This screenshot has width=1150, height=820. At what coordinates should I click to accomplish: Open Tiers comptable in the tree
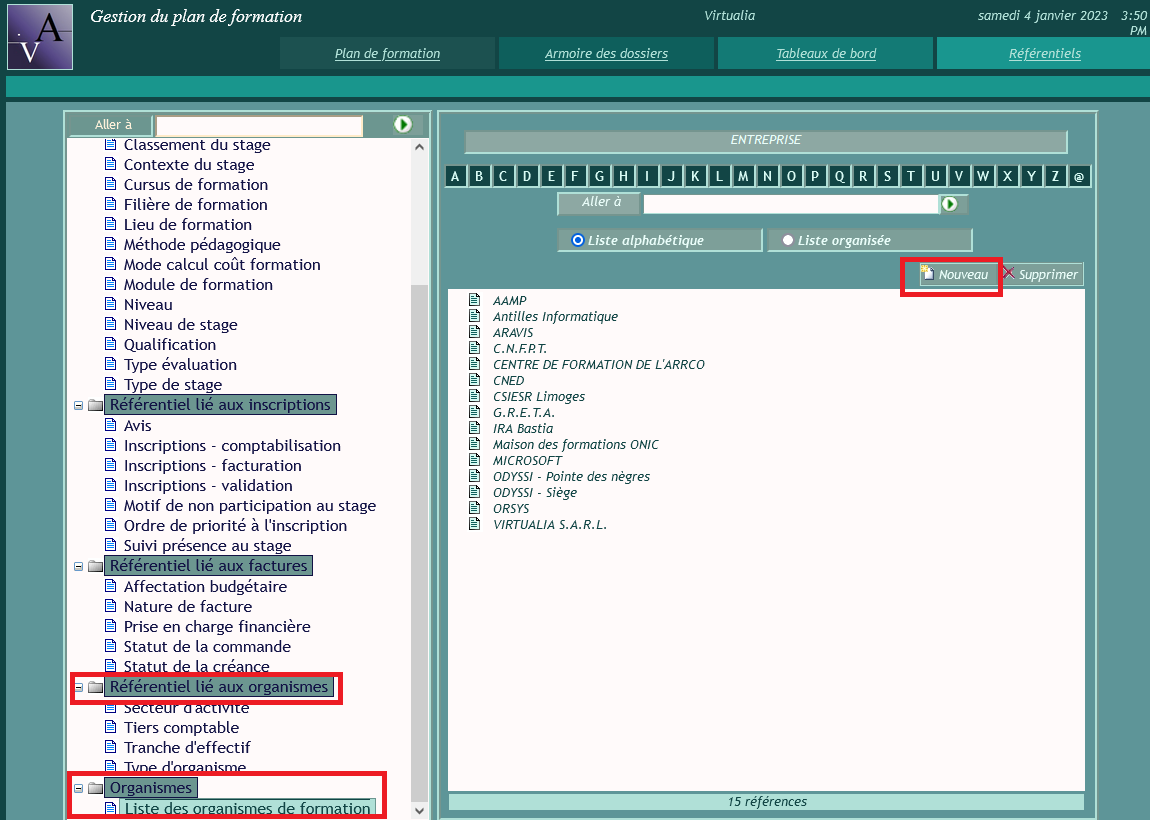tap(181, 728)
